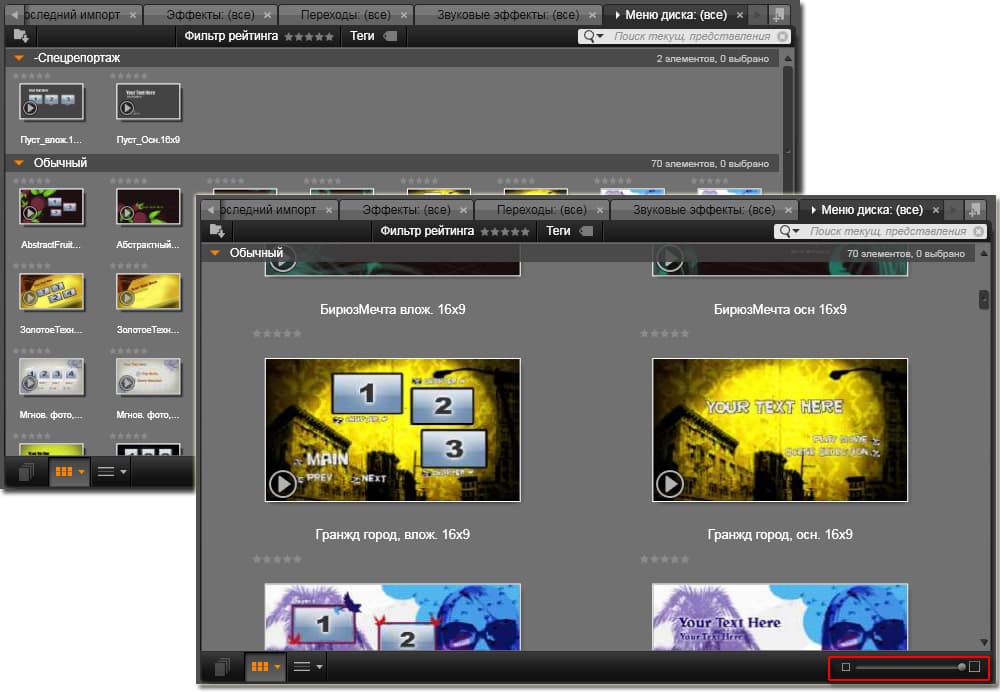Collapse Спецрепортаж section in back window
The height and width of the screenshot is (692, 1000).
(19, 58)
